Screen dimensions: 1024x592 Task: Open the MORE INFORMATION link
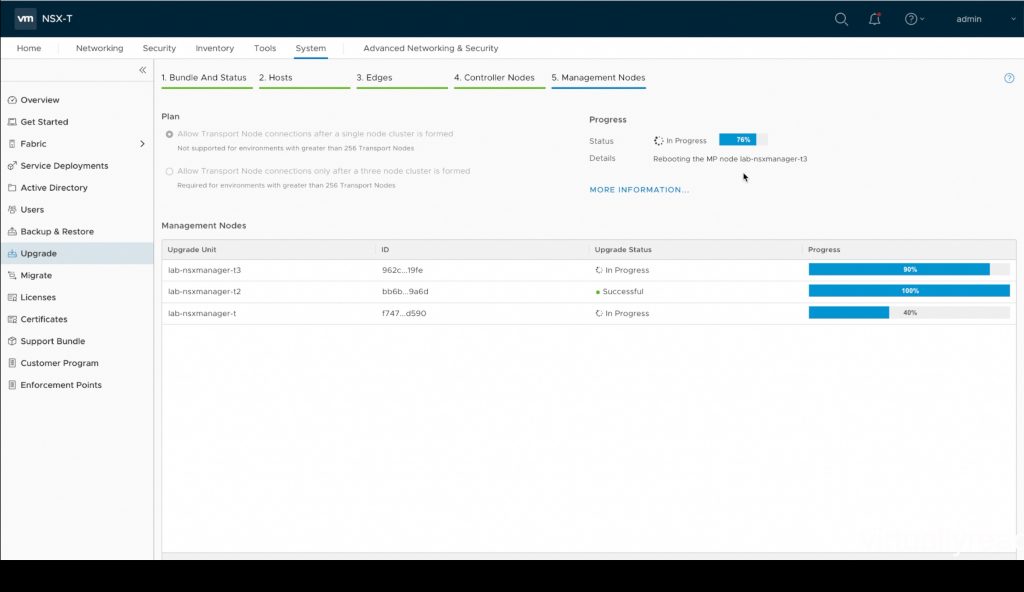(x=639, y=190)
